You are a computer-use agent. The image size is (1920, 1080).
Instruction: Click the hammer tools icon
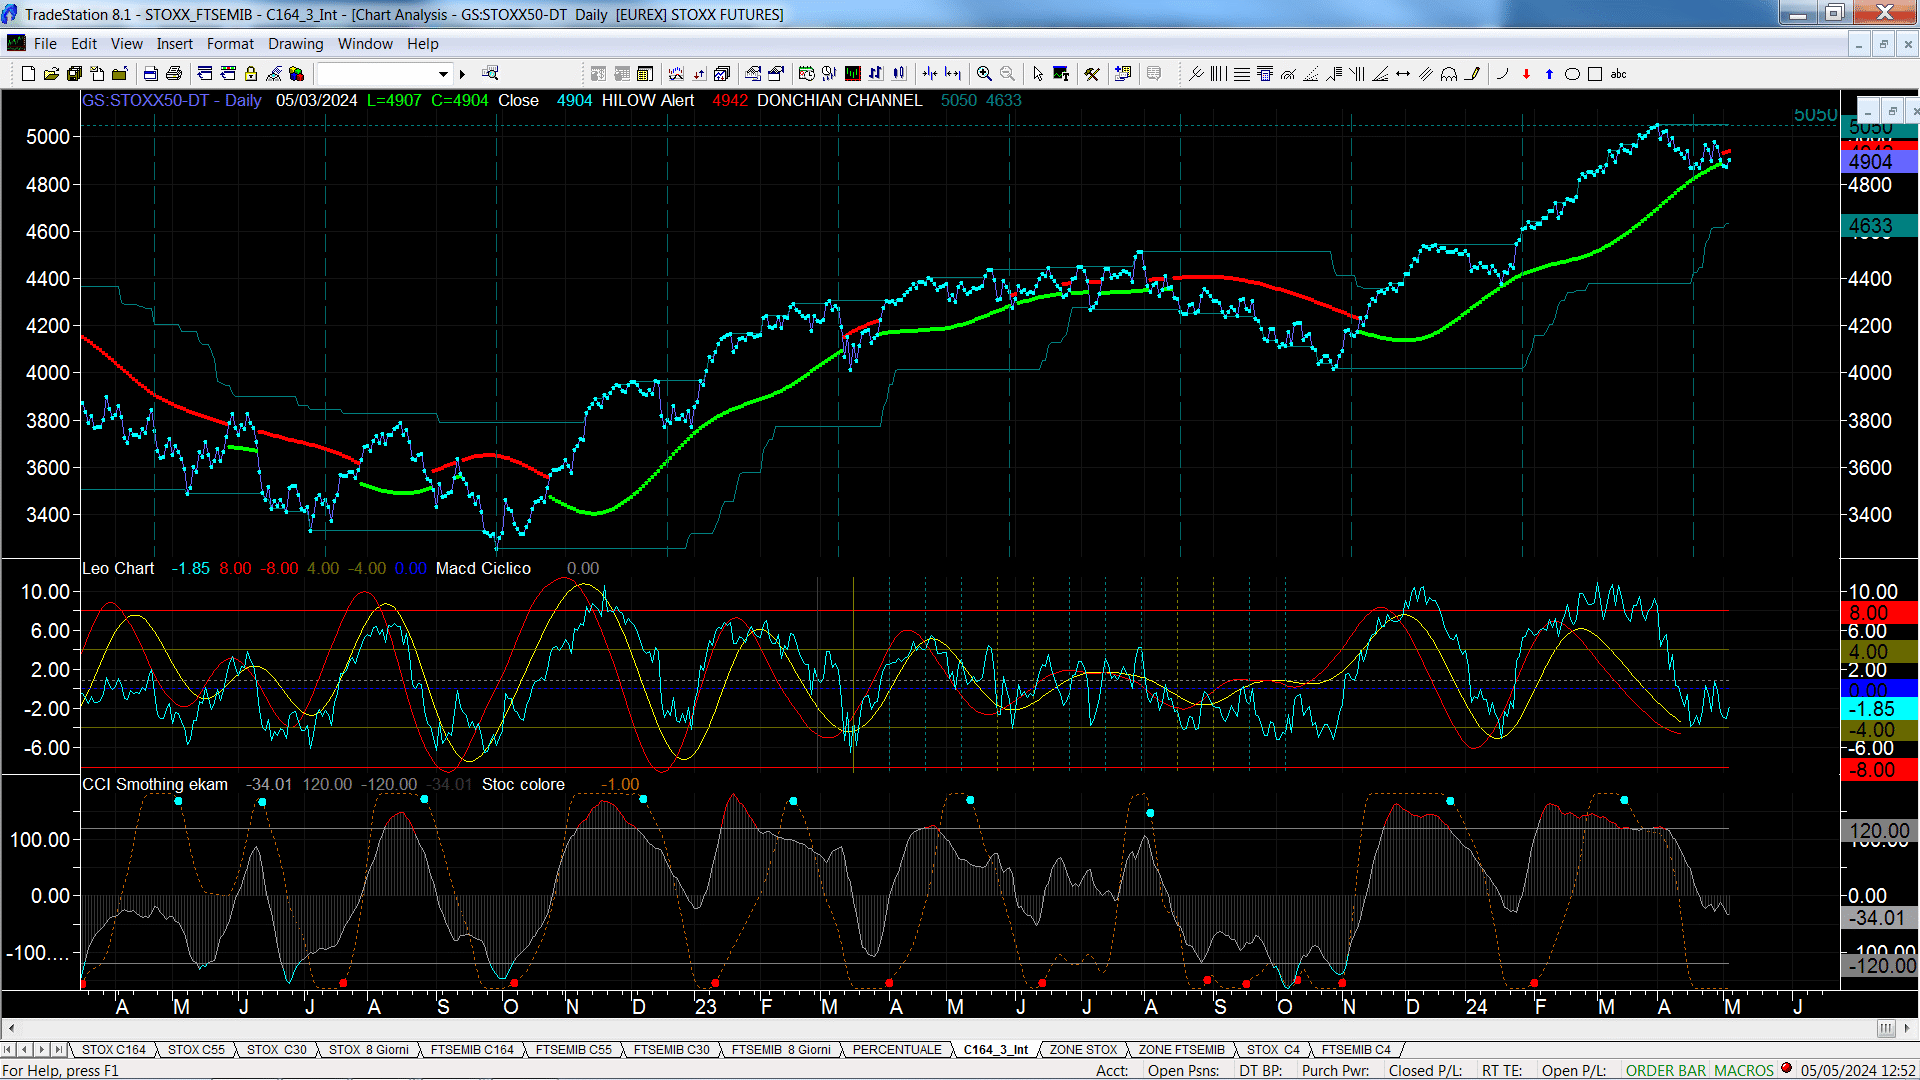tap(1092, 74)
